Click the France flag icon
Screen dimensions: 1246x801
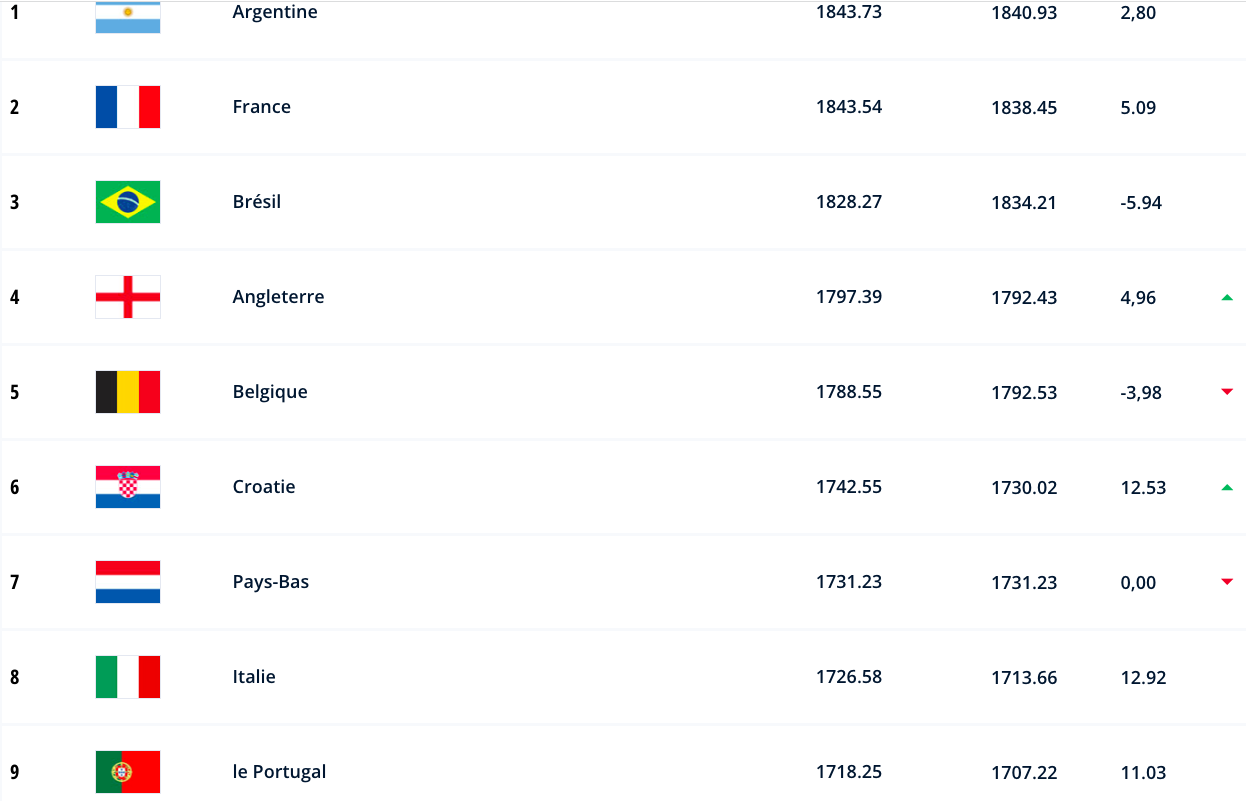[128, 107]
